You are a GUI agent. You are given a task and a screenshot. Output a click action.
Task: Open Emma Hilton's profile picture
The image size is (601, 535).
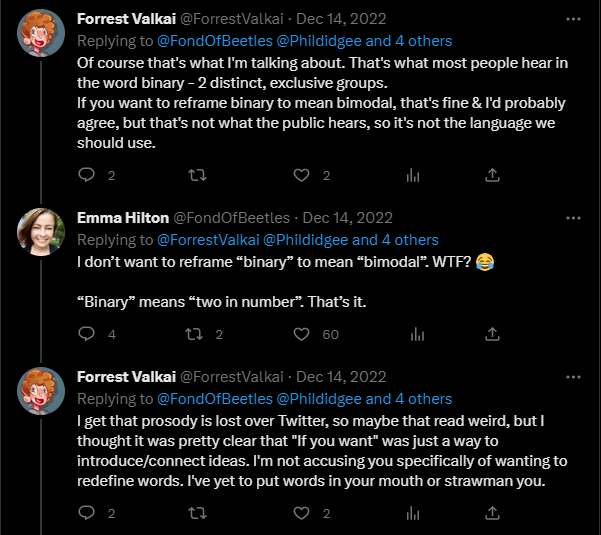(41, 231)
